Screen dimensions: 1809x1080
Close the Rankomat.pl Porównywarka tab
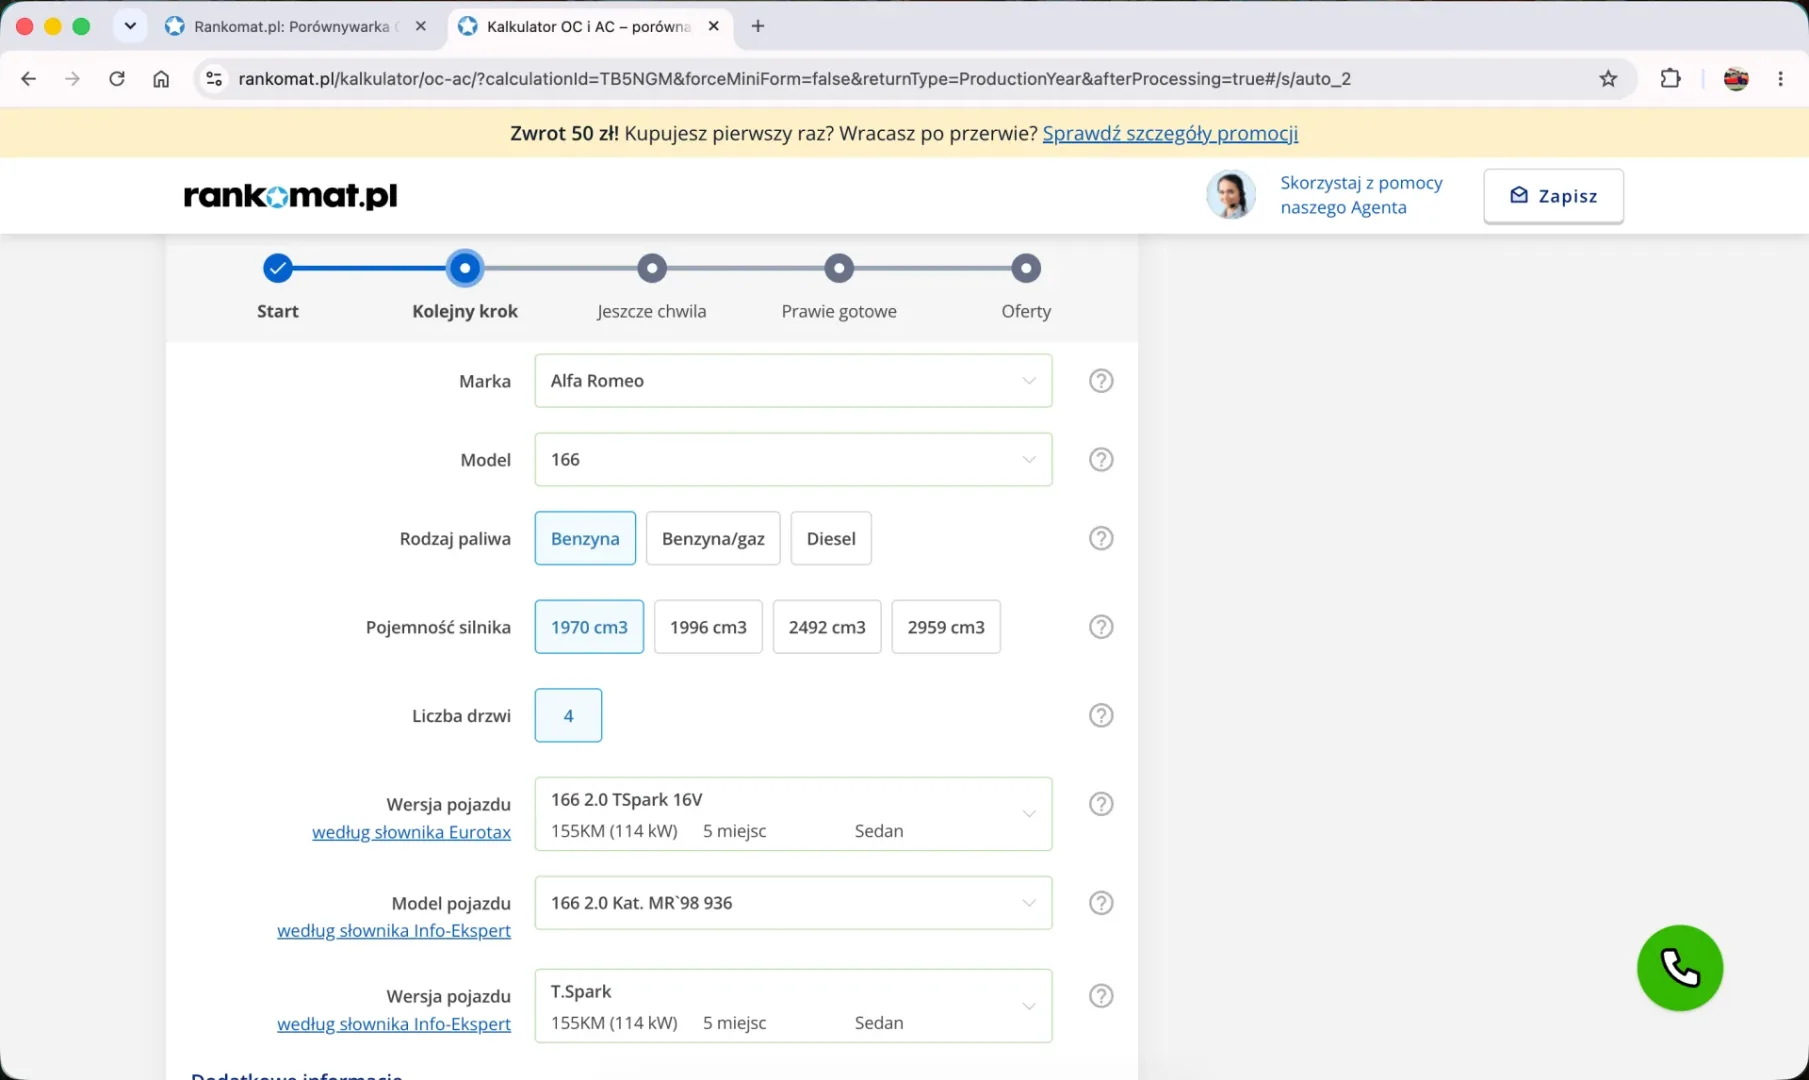[x=421, y=26]
